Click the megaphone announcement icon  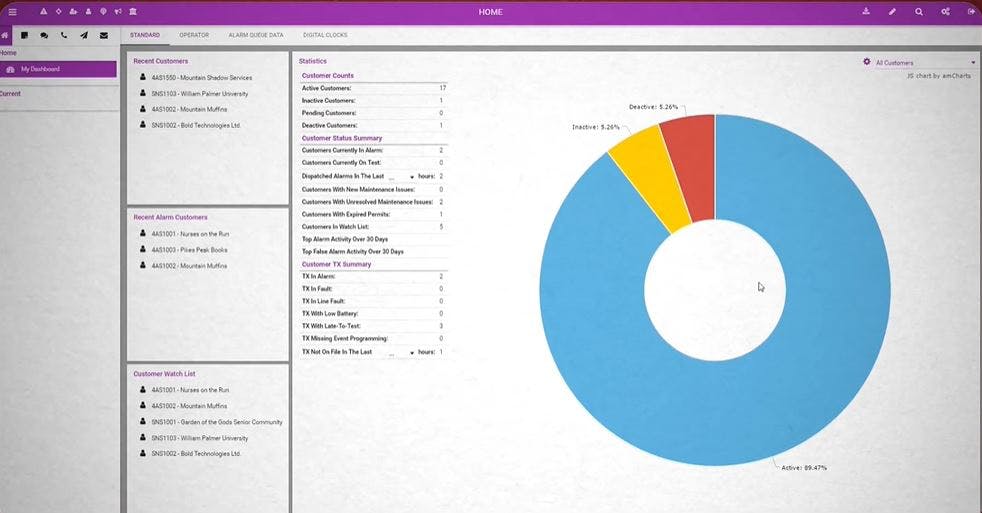point(118,11)
